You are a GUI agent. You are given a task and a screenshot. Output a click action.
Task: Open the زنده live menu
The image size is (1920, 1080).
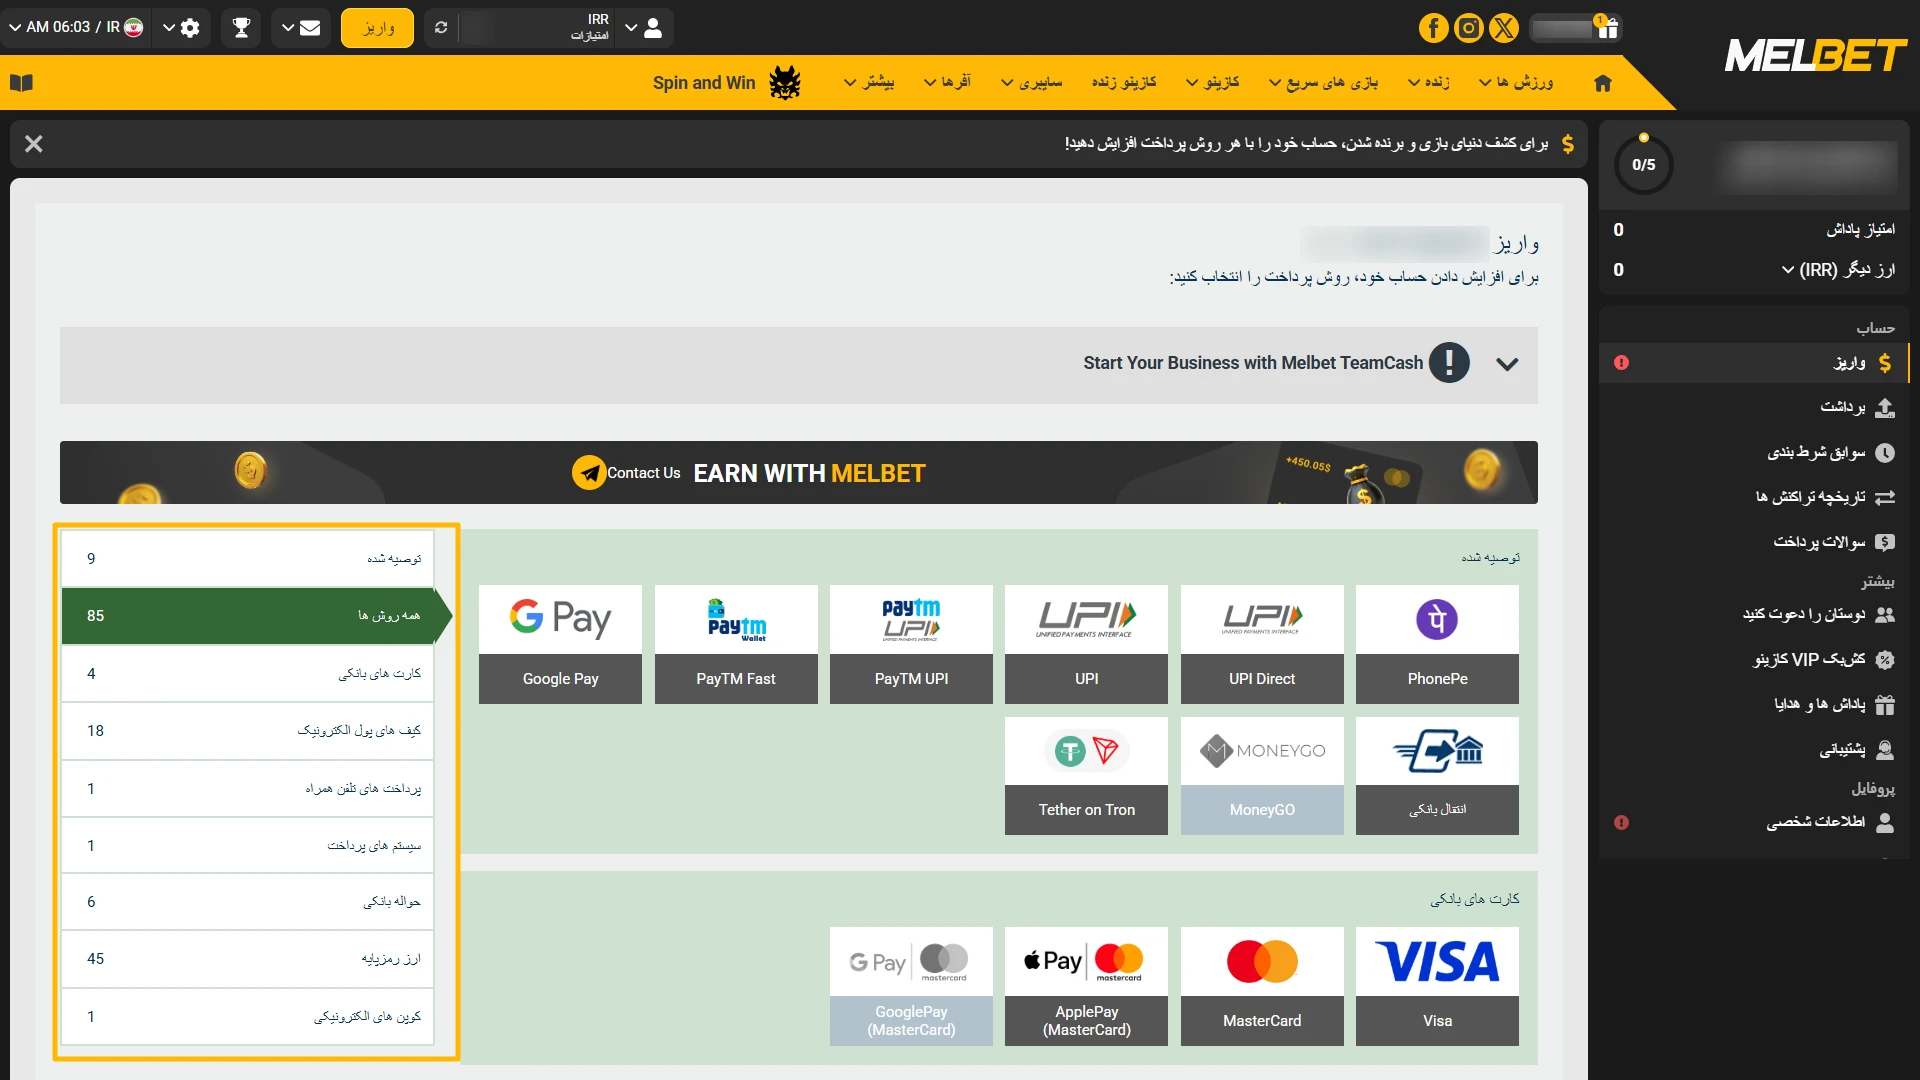coord(1429,82)
